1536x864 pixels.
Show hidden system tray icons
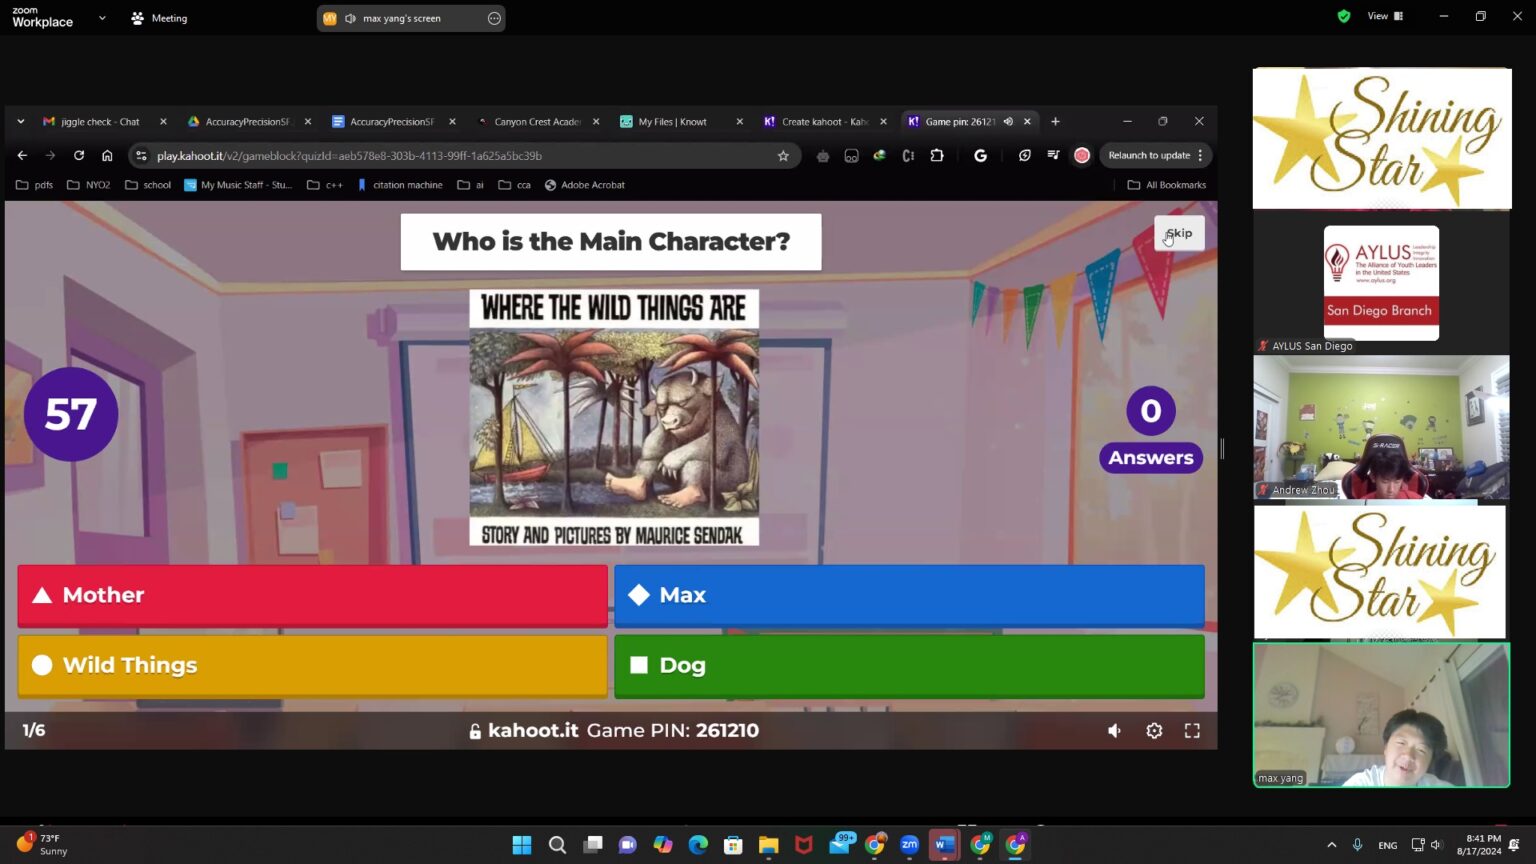(x=1331, y=845)
